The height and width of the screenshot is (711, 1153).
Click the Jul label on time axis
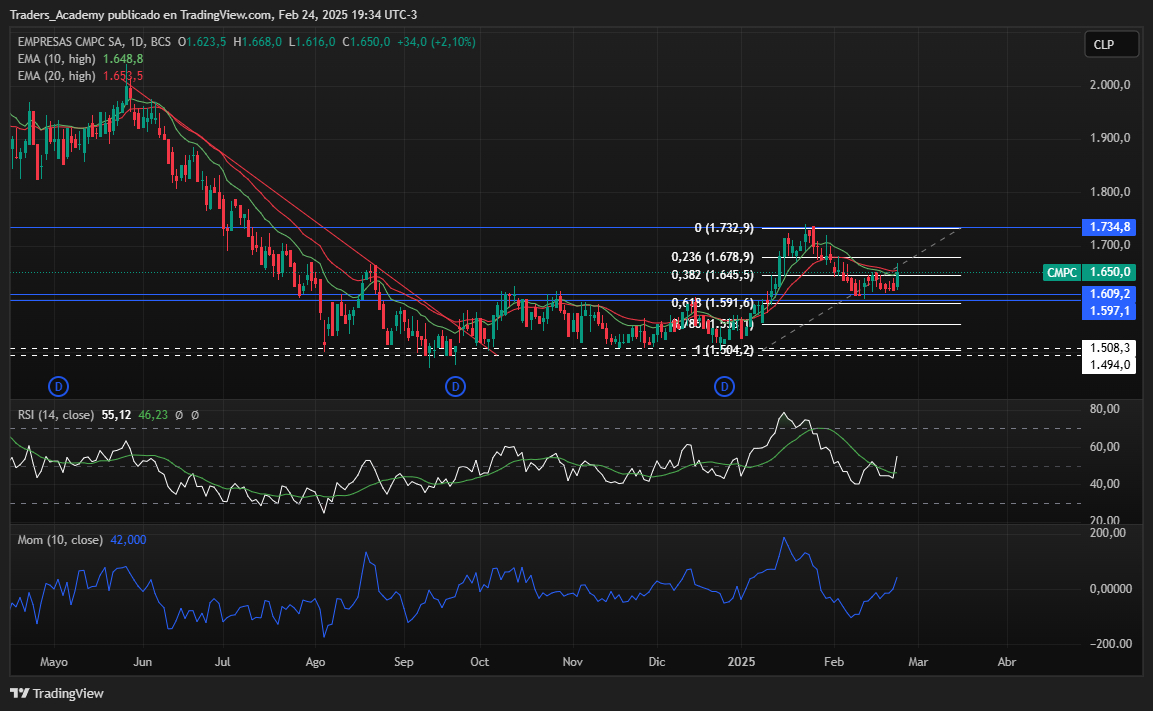[x=222, y=662]
